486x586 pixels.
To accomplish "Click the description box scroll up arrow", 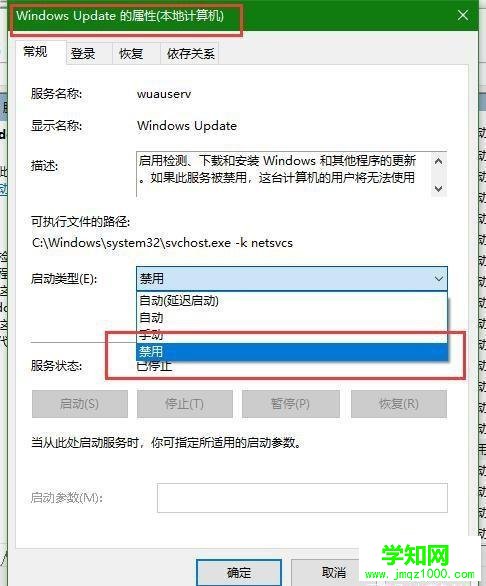I will [439, 161].
